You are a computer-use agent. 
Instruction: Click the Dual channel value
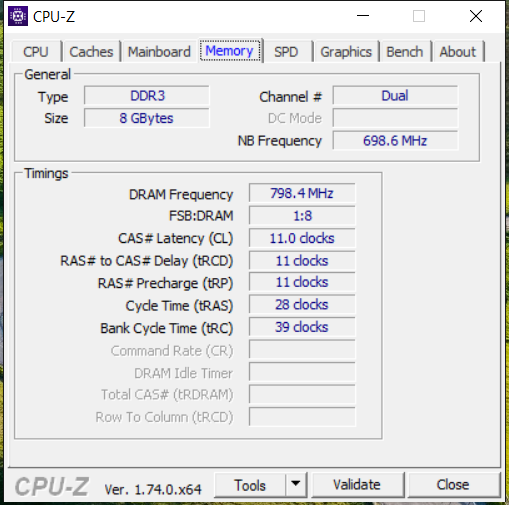point(395,96)
